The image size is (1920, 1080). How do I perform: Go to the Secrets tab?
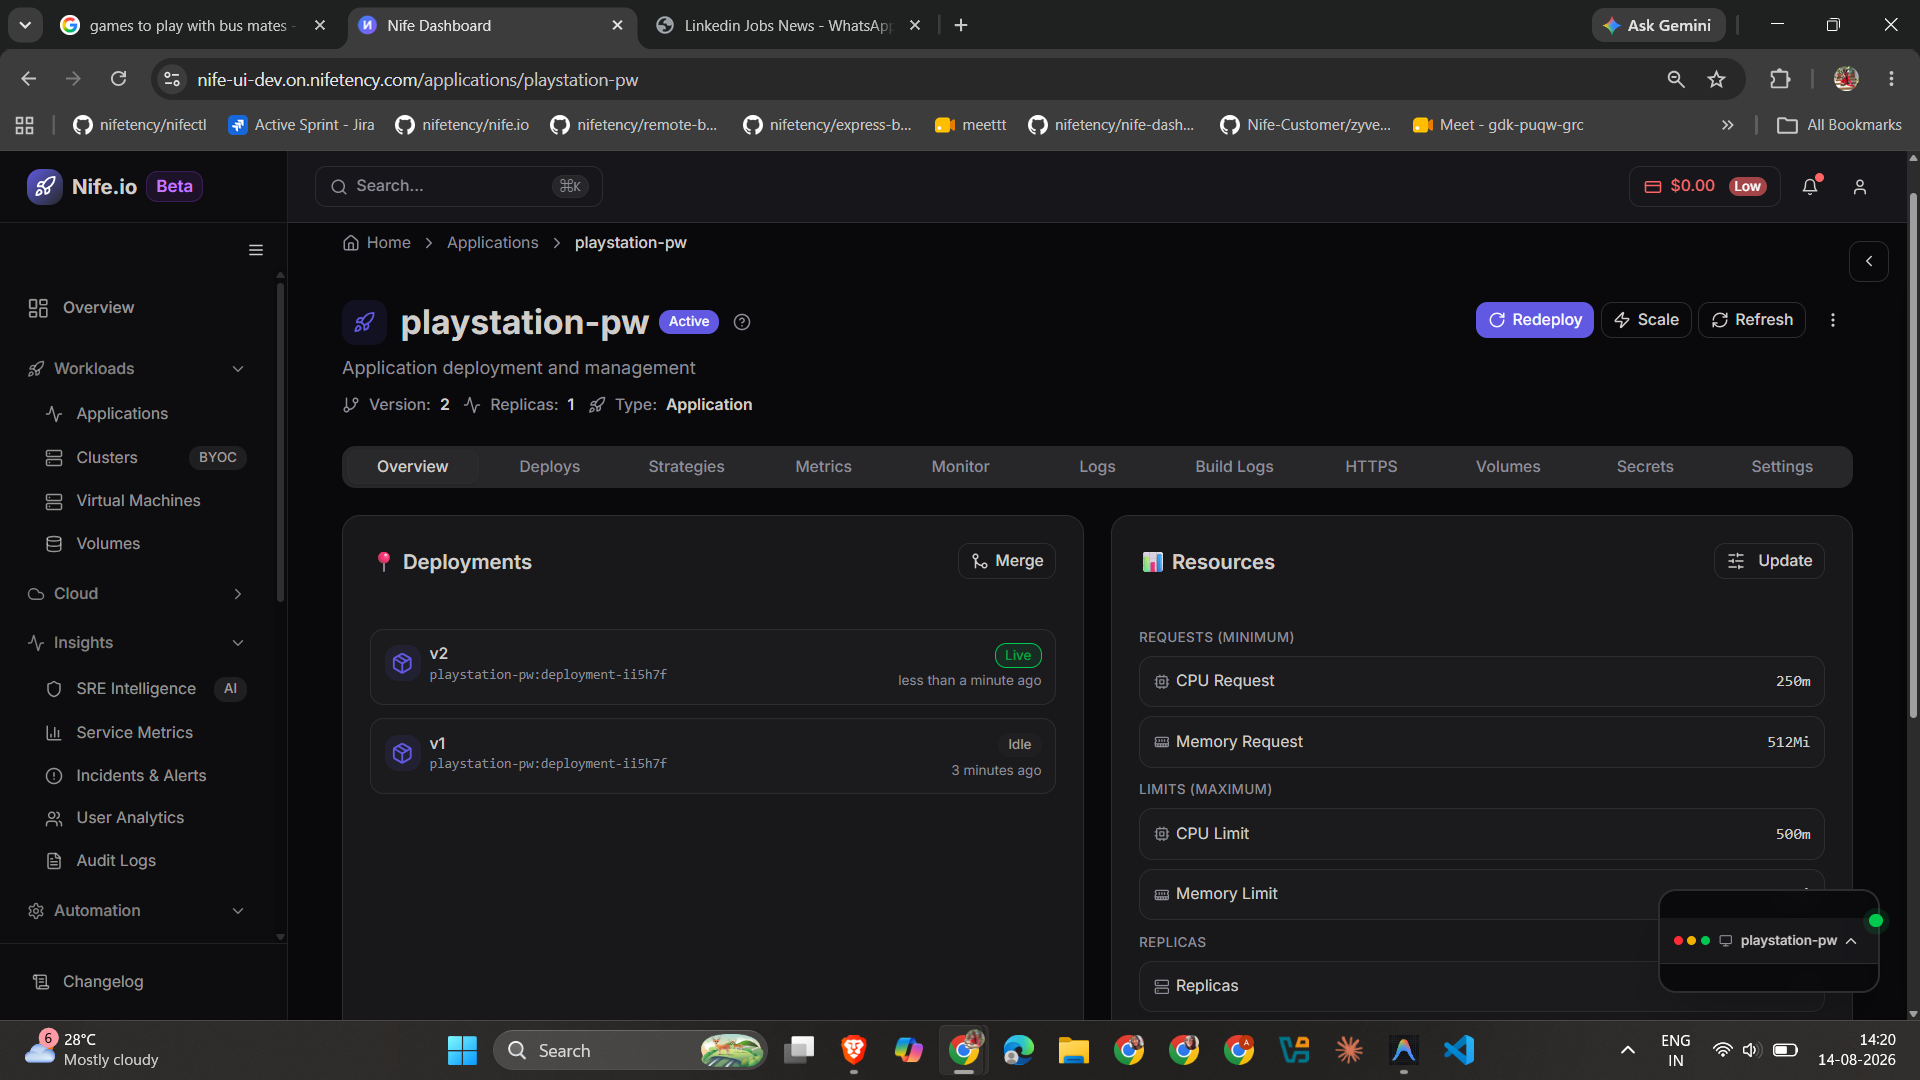point(1645,467)
